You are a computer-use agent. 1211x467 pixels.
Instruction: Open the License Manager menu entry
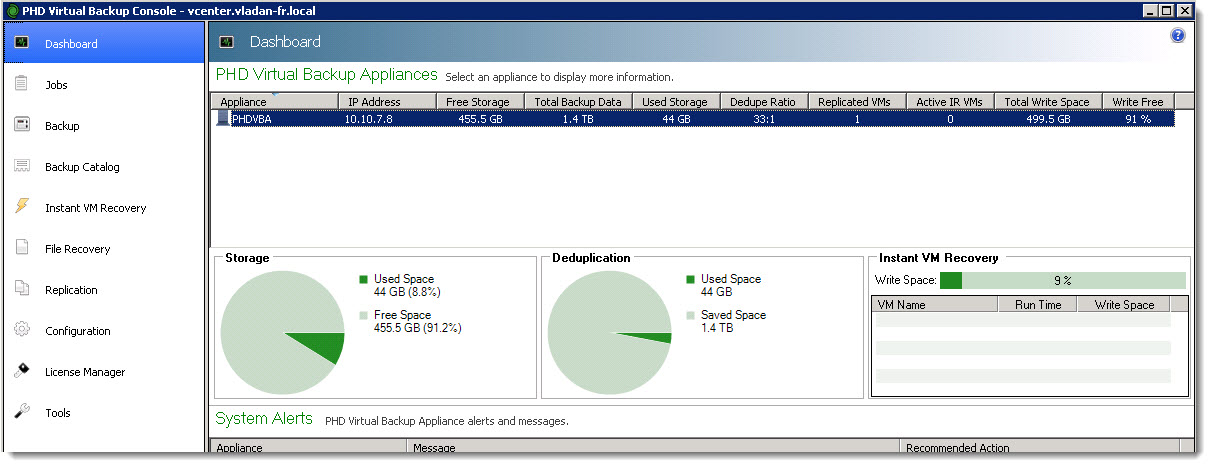point(85,372)
